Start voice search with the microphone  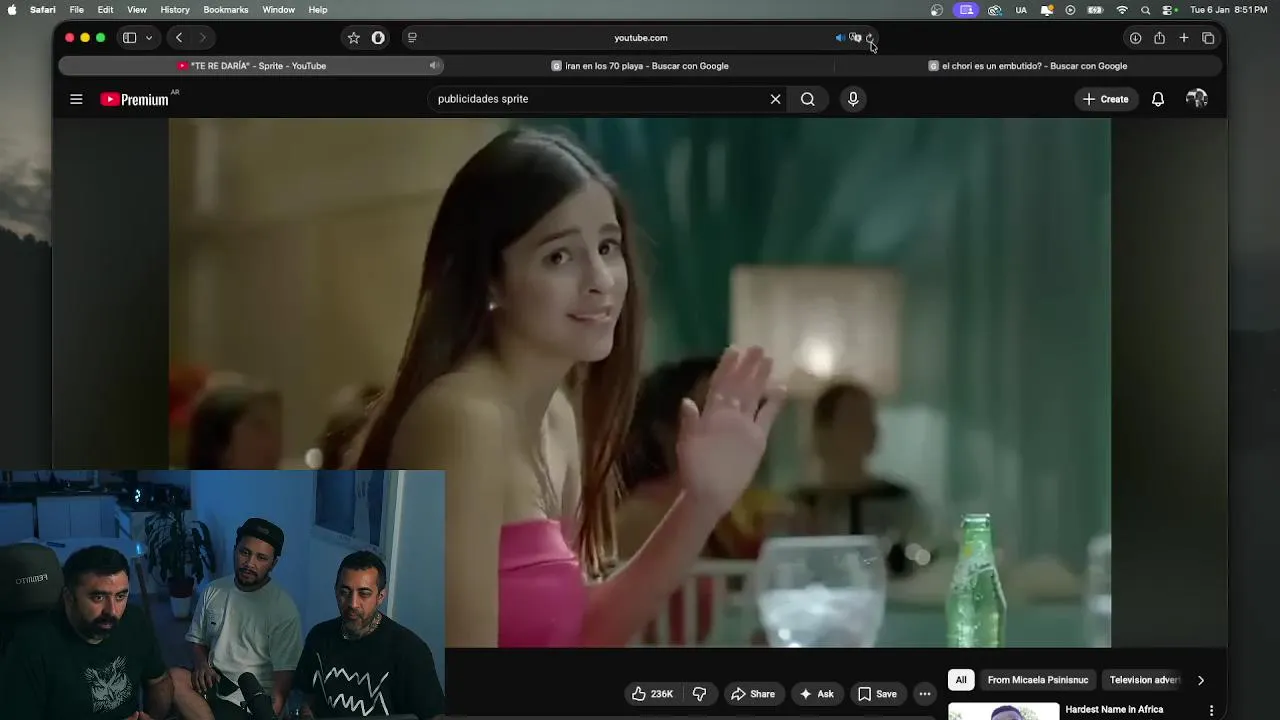click(853, 99)
